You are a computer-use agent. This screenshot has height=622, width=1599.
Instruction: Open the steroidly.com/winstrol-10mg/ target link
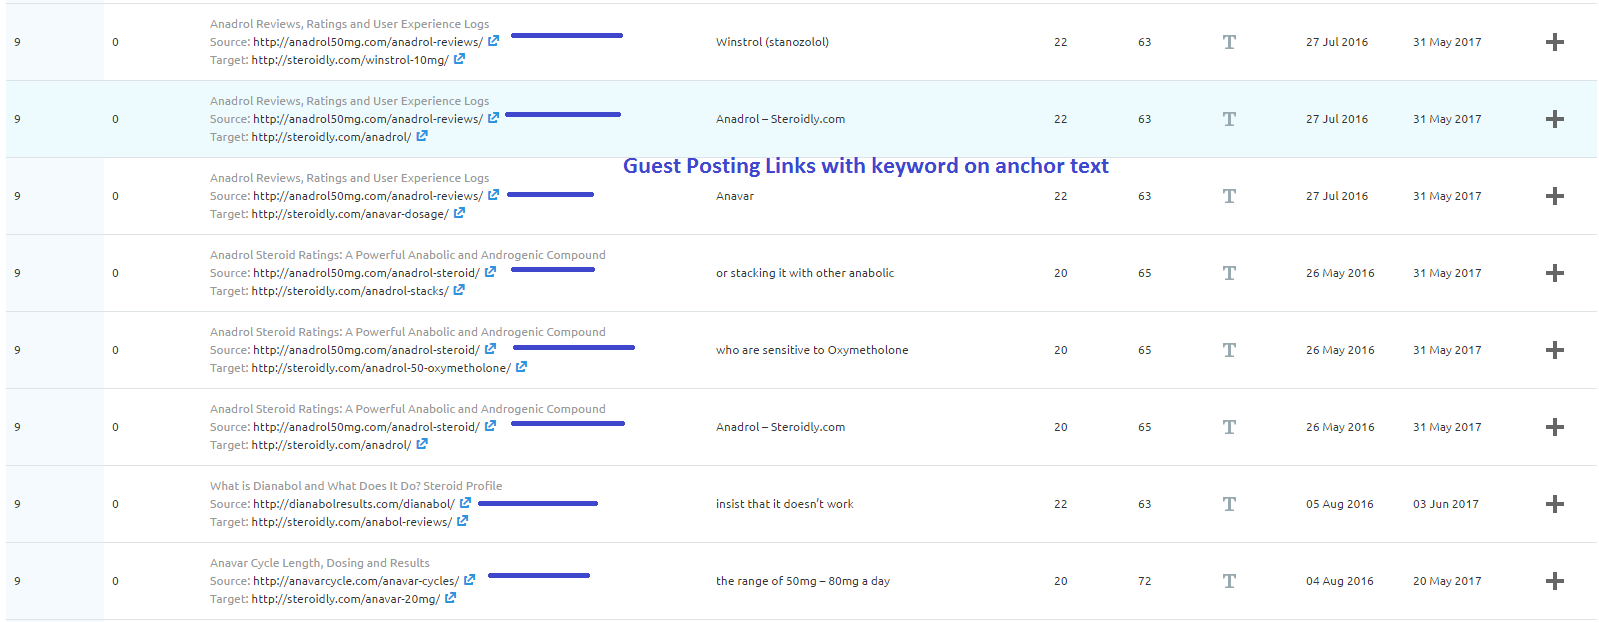pyautogui.click(x=349, y=60)
